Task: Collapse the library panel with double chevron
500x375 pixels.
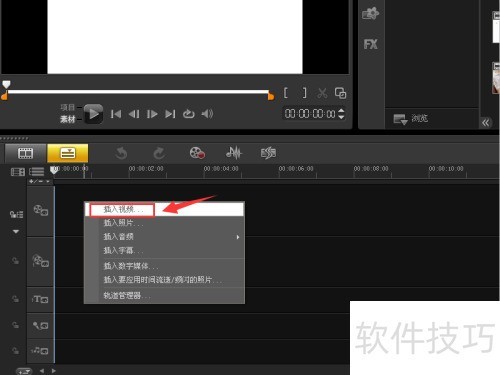Action: click(485, 123)
